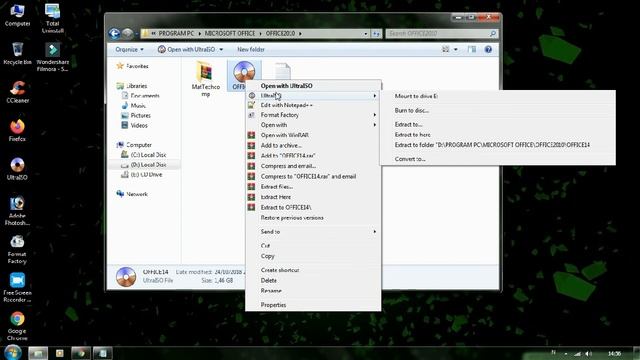Select Mount to drive E: in UltraISO submenu
This screenshot has width=640, height=360.
(x=498, y=96)
